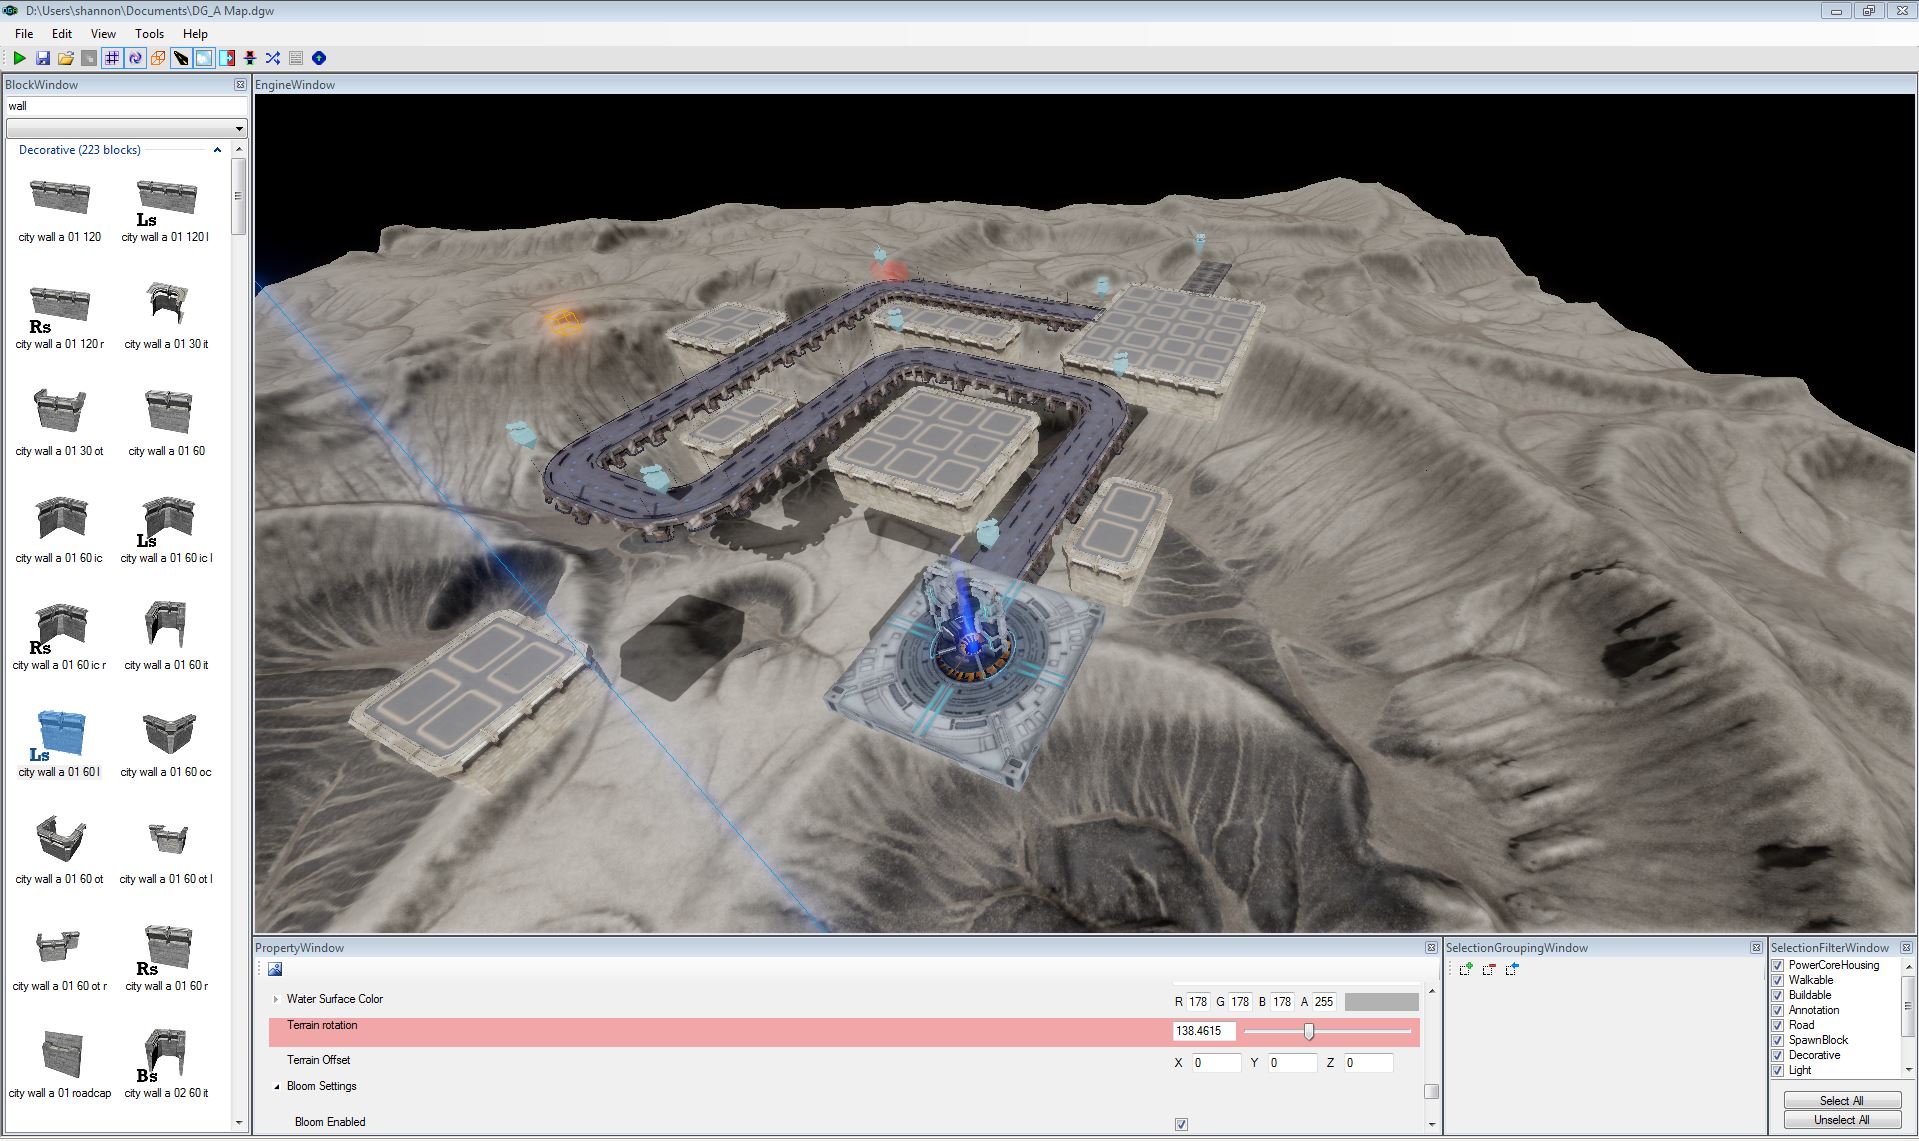1919x1141 pixels.
Task: Open the Tools menu
Action: 149,33
